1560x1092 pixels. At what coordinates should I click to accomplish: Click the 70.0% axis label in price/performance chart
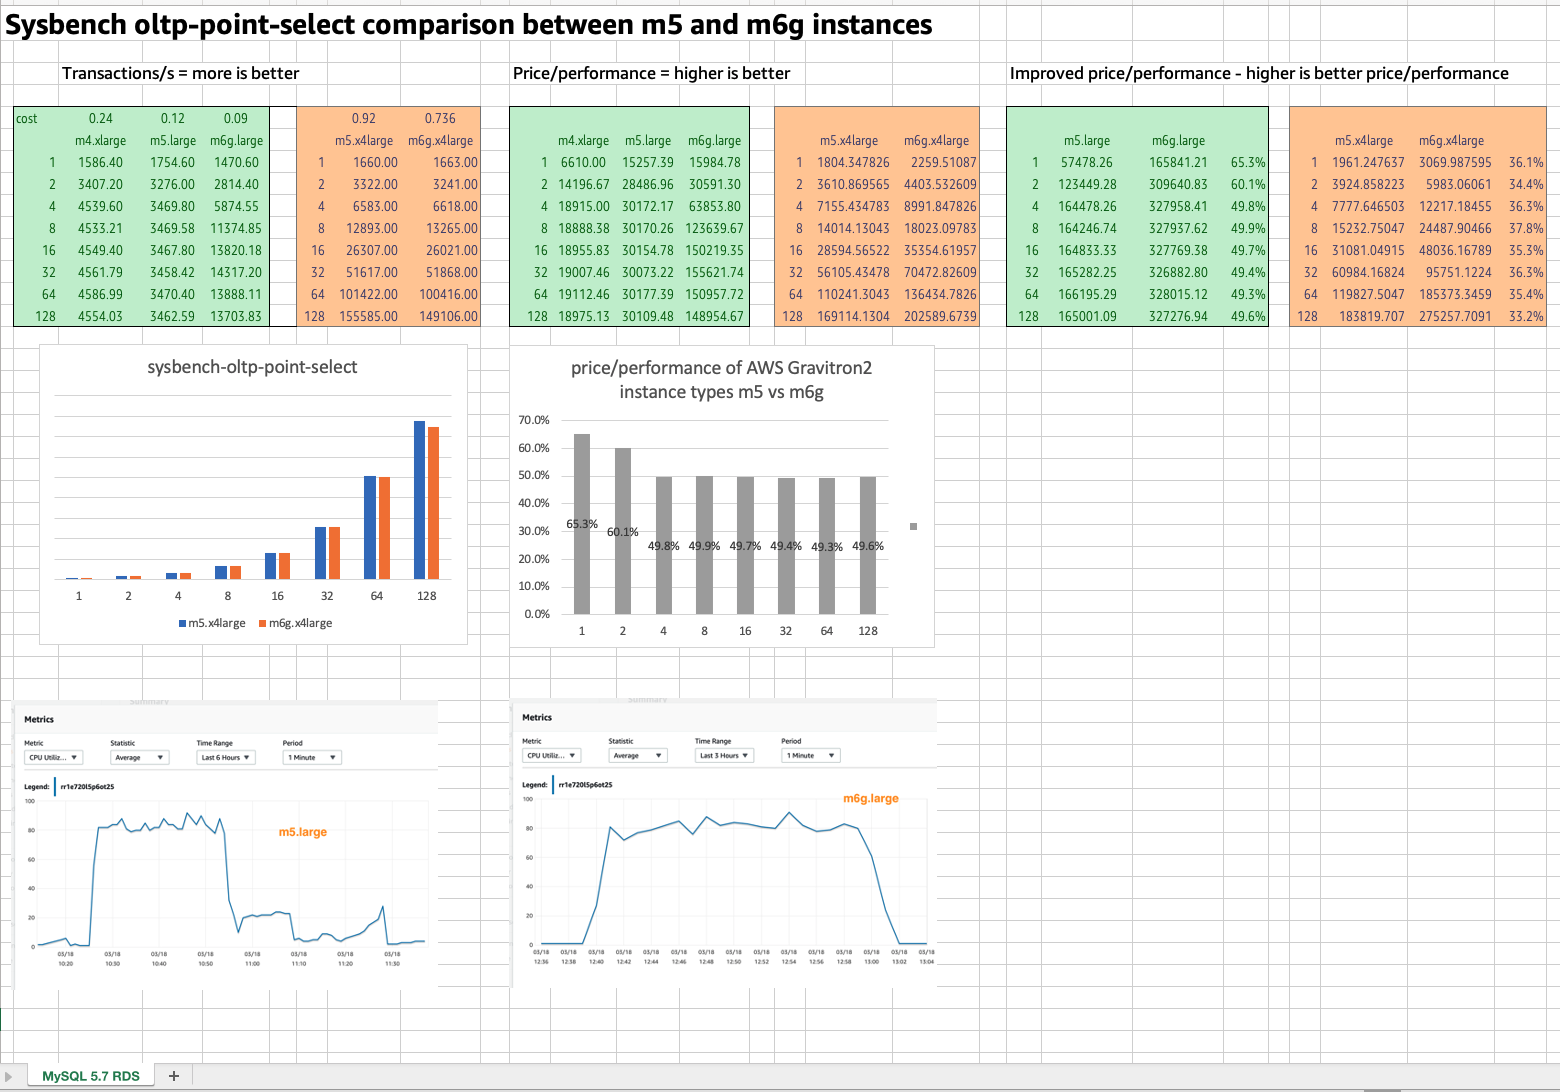click(x=534, y=420)
